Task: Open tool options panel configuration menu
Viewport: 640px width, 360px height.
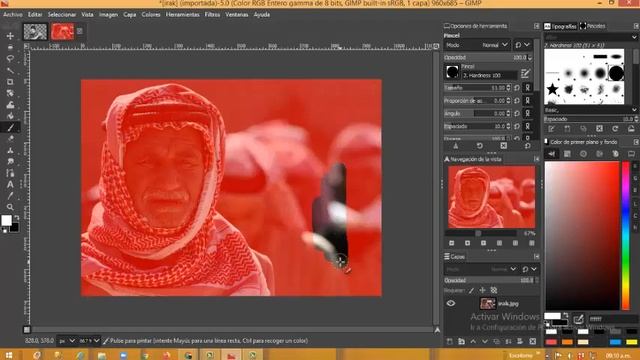Action: point(536,26)
